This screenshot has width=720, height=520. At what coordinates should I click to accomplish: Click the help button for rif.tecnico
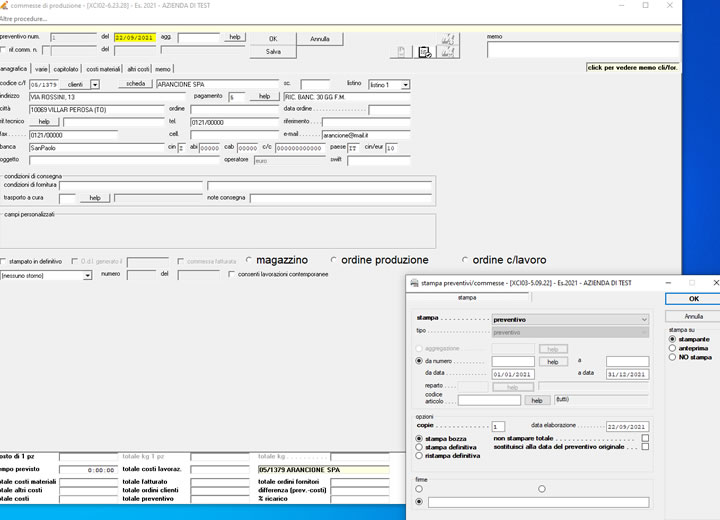tap(44, 121)
